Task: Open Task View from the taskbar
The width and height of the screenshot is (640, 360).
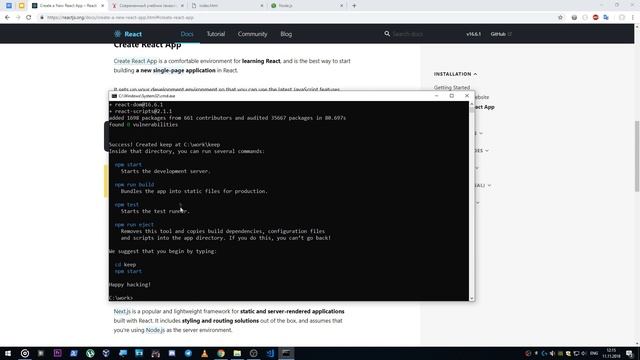Action: coord(41,353)
